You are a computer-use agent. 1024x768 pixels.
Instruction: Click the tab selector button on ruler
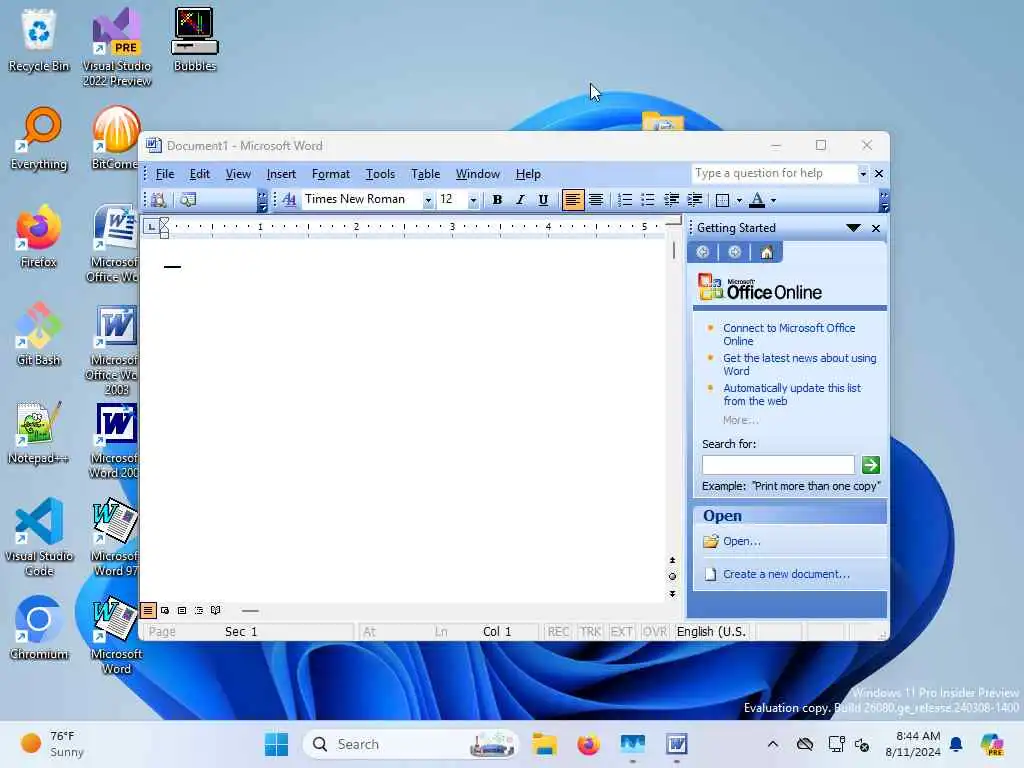(x=150, y=227)
